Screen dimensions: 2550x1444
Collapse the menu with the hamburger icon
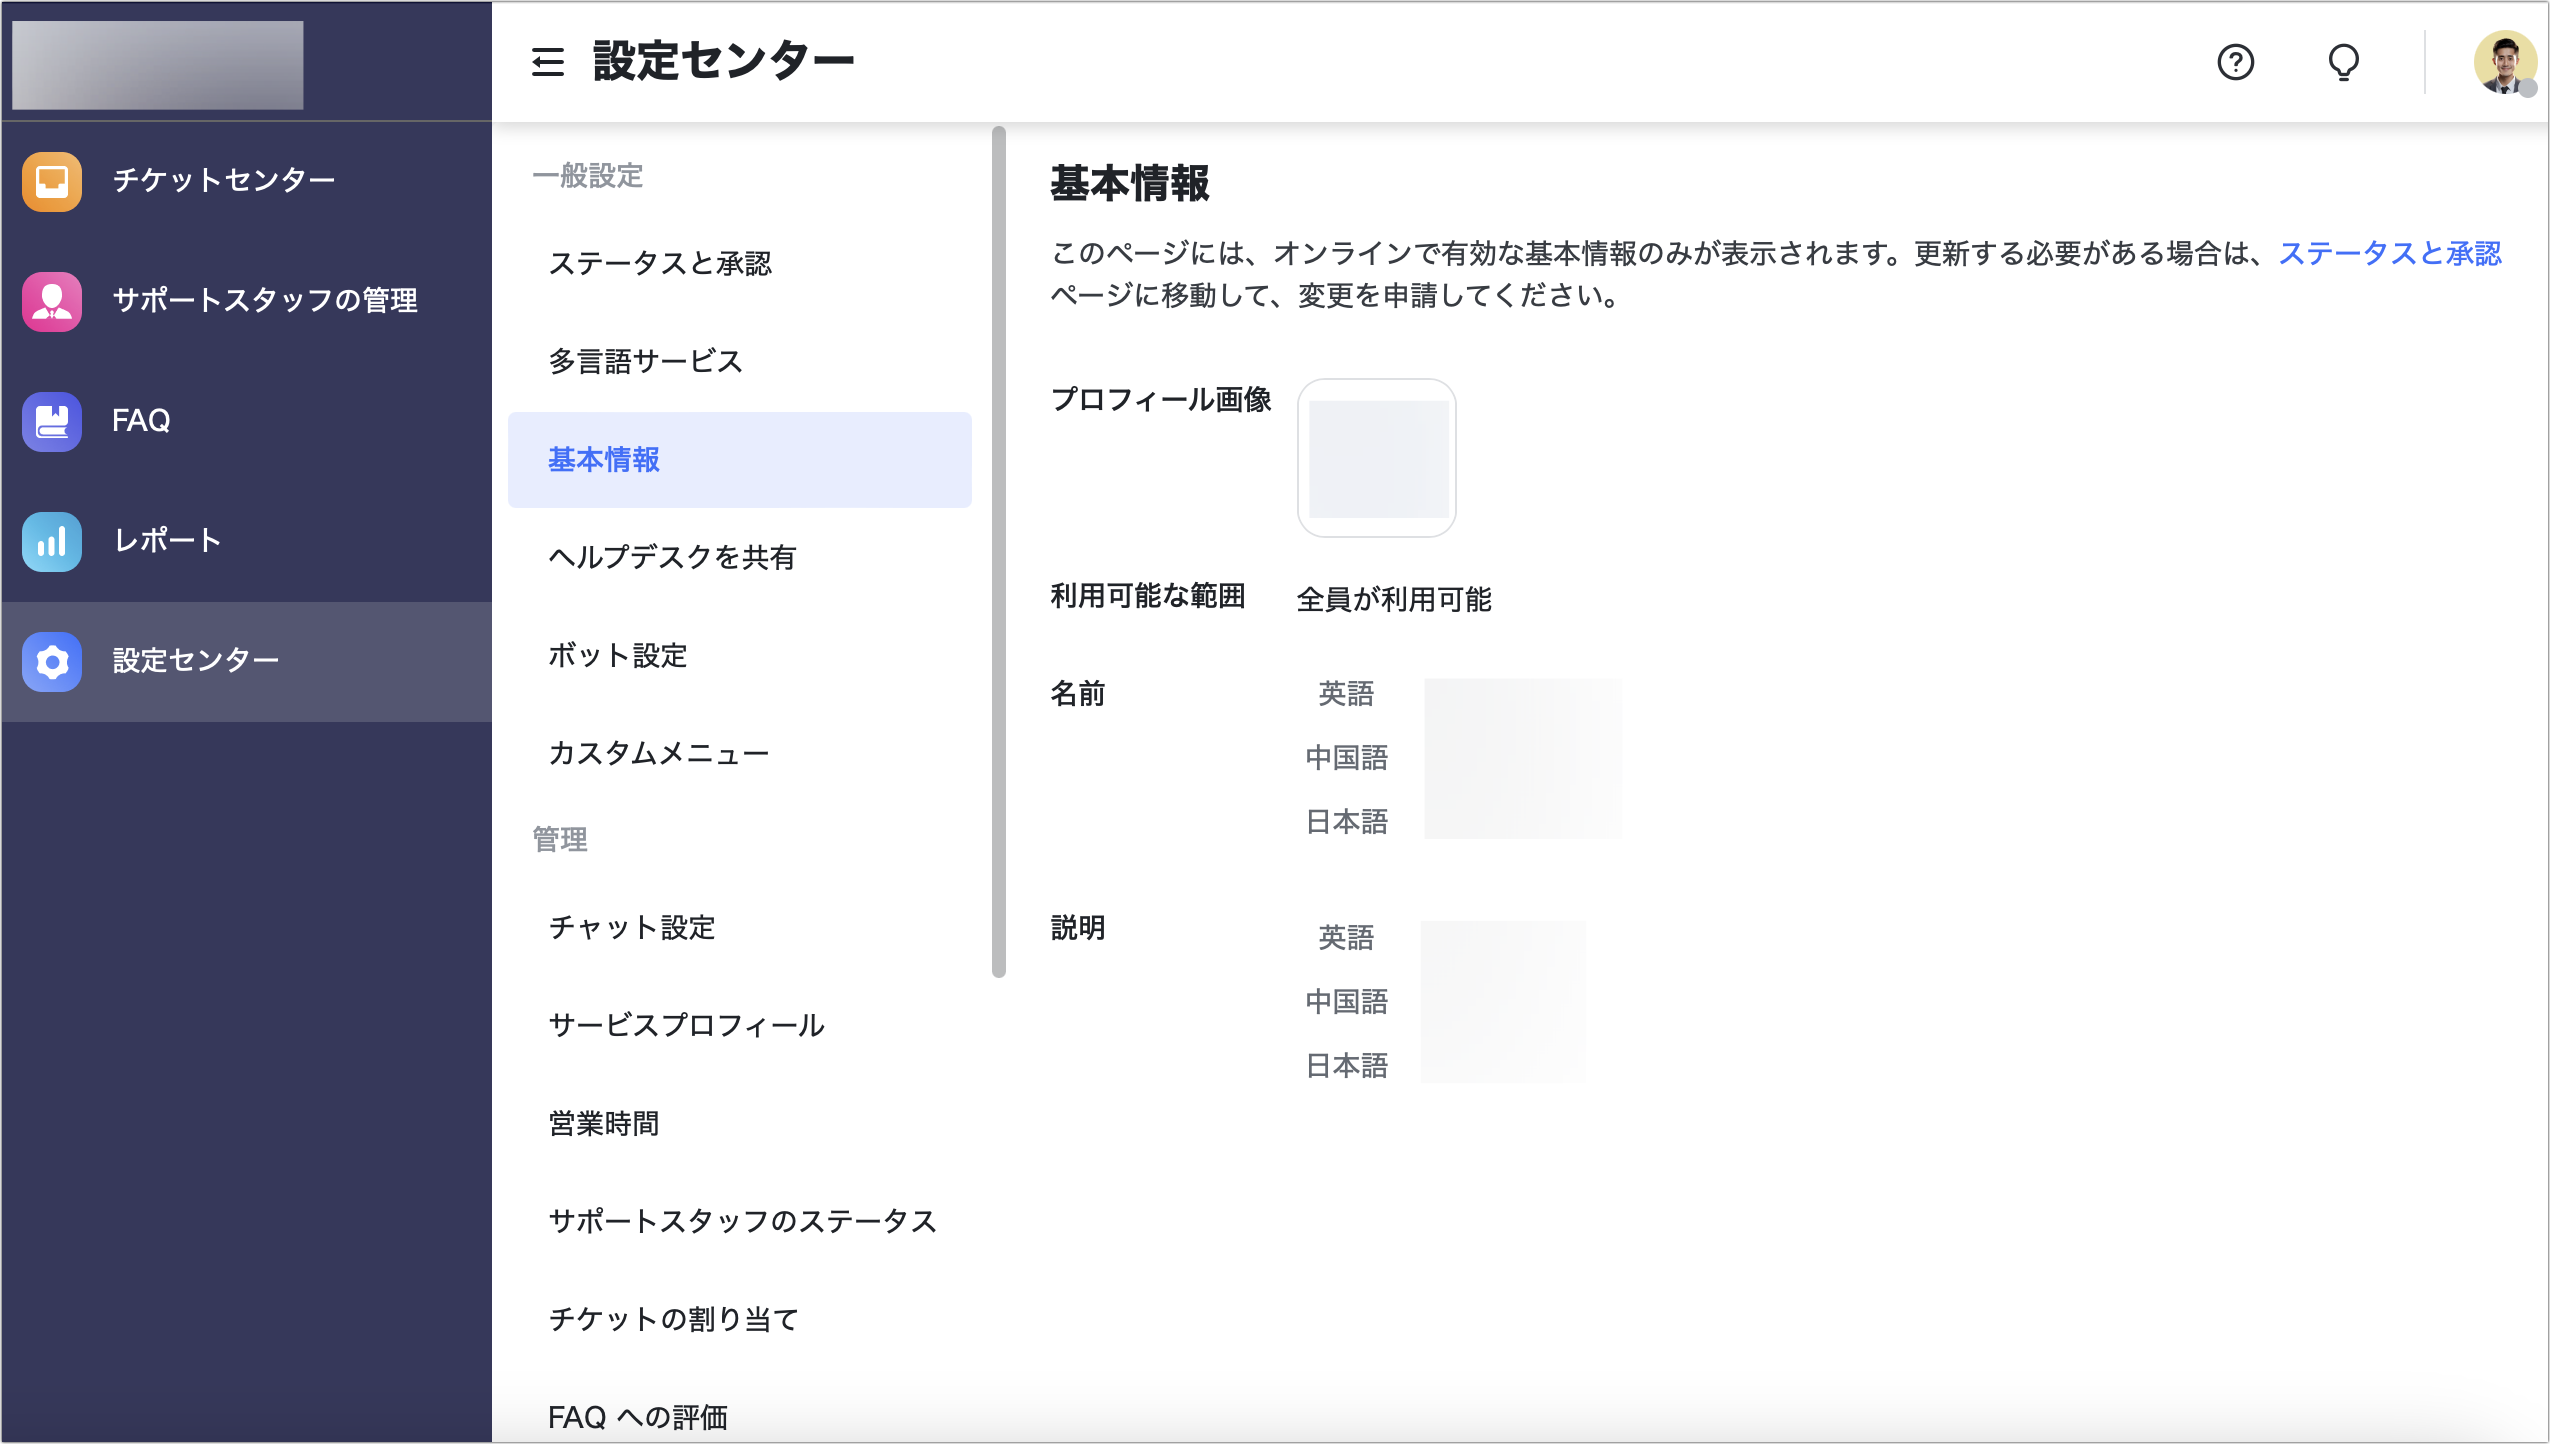coord(548,62)
